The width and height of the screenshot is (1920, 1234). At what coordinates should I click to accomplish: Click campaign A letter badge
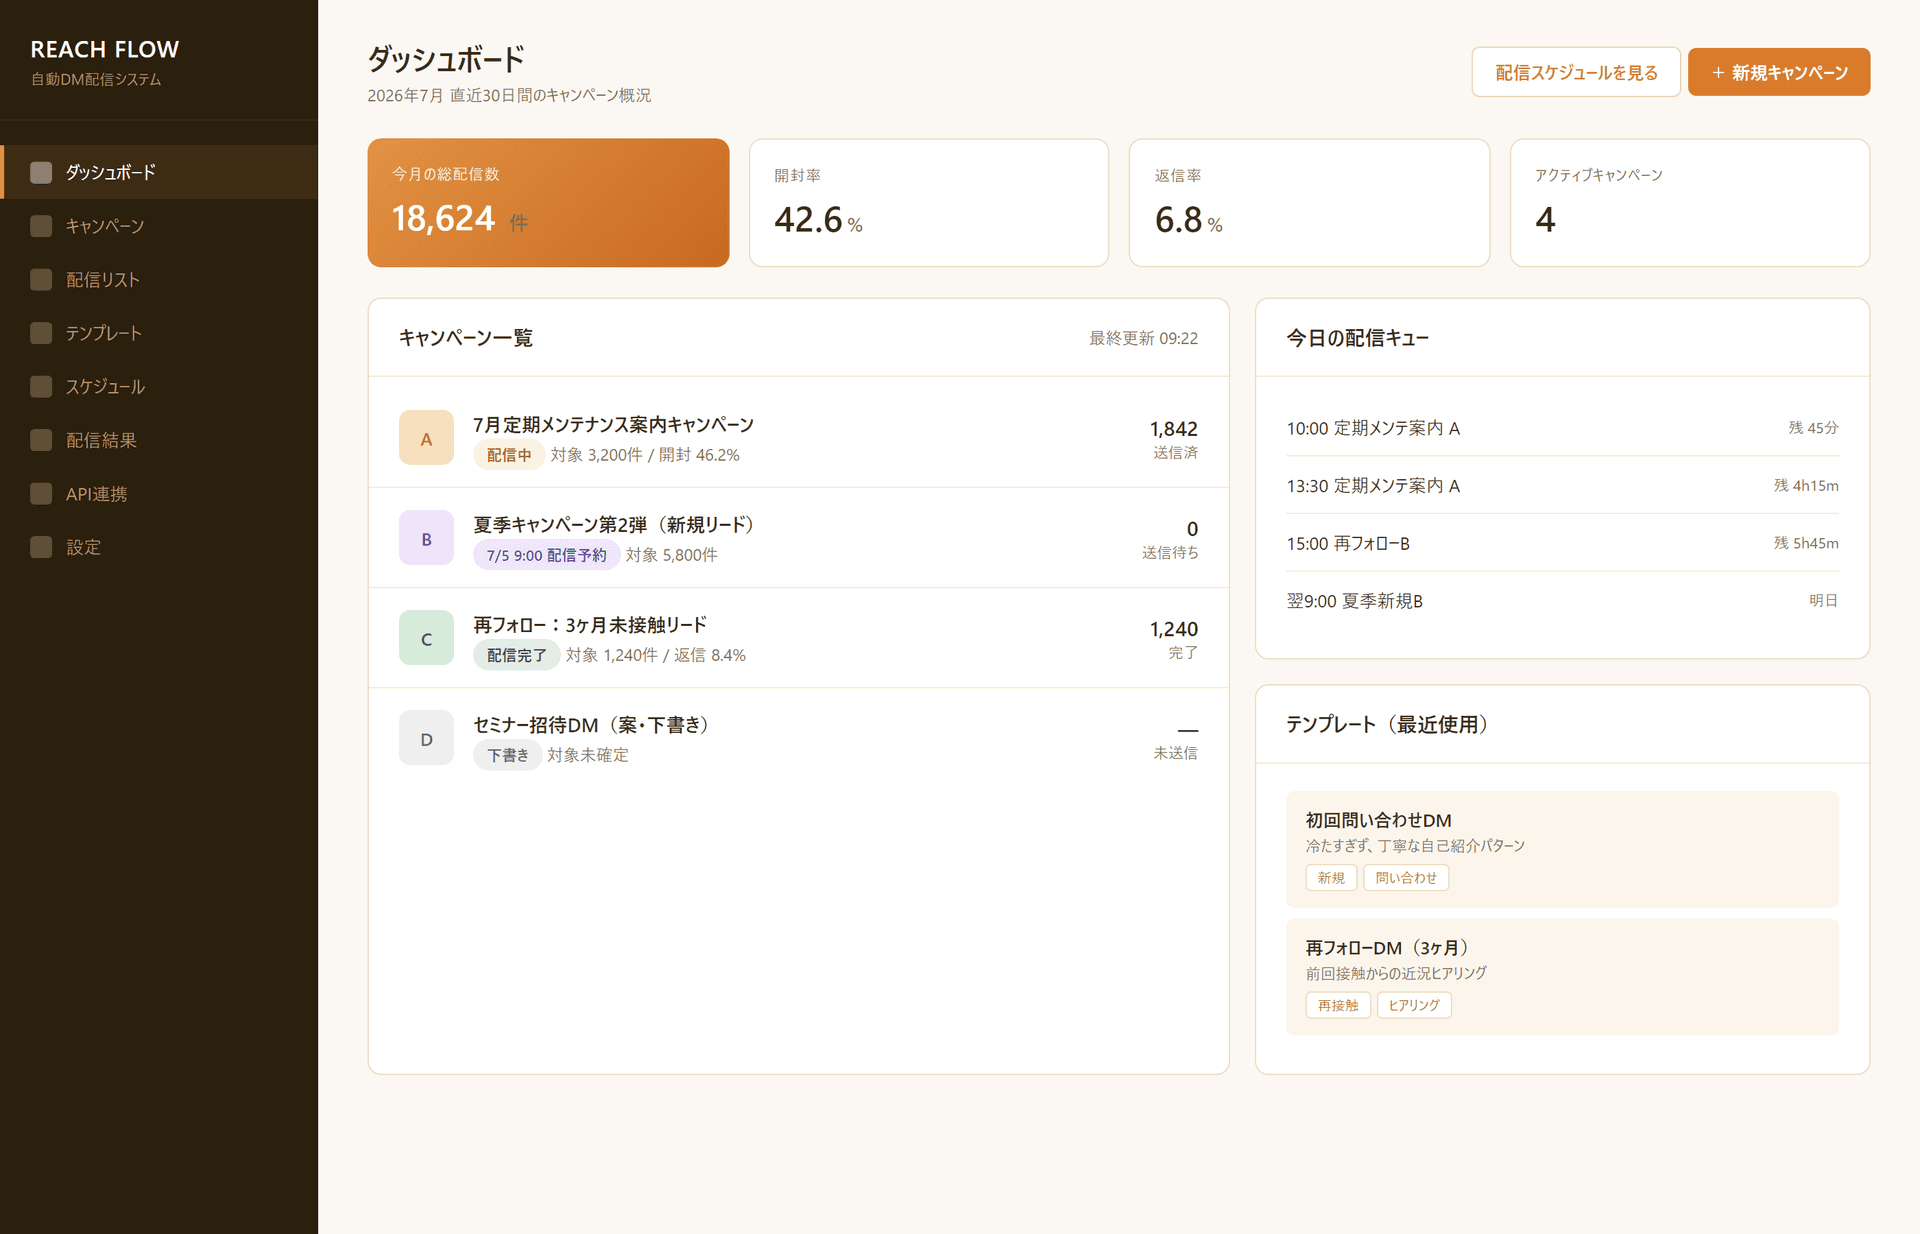[x=426, y=438]
